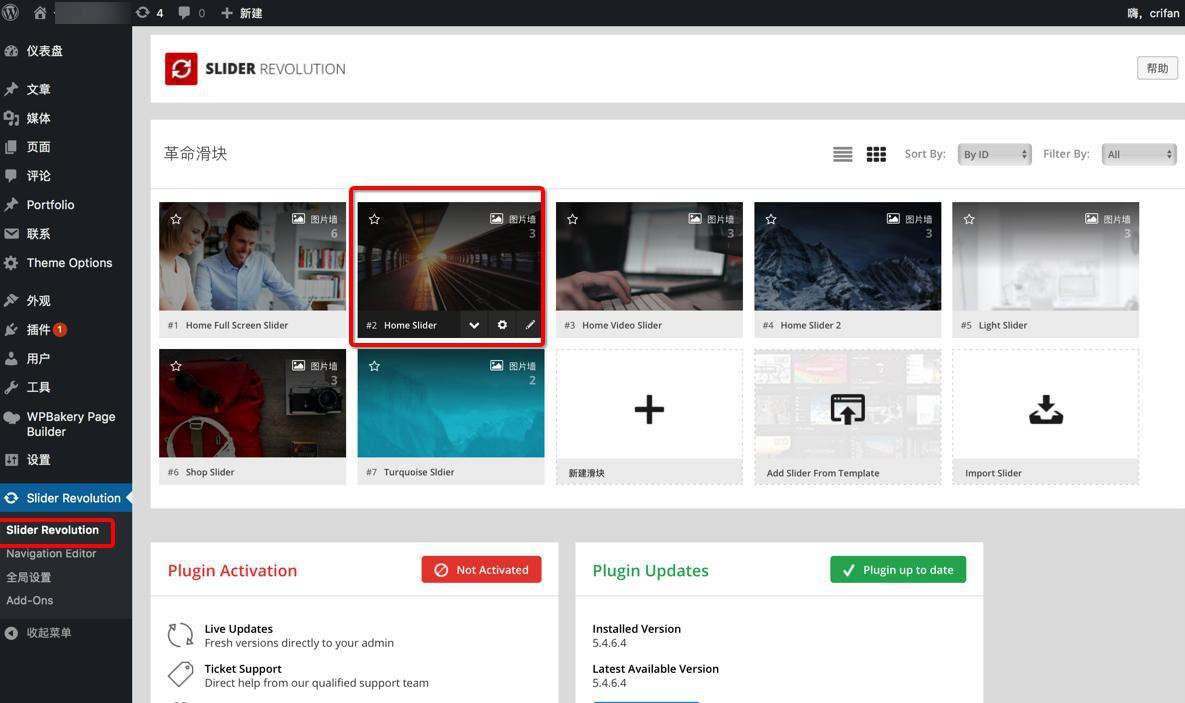The width and height of the screenshot is (1185, 703).
Task: Click the Not Activated button
Action: (481, 570)
